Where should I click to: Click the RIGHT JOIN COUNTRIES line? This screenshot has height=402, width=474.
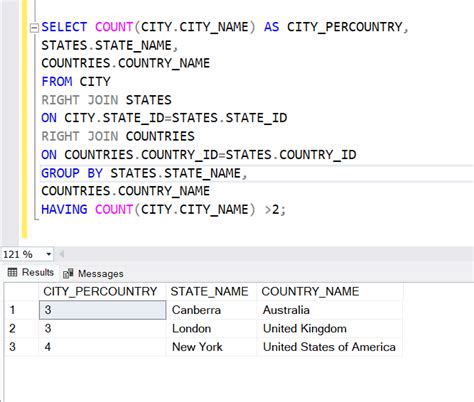pyautogui.click(x=118, y=136)
